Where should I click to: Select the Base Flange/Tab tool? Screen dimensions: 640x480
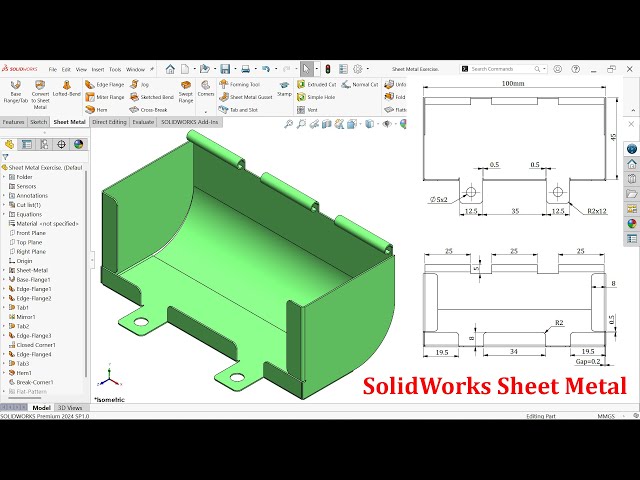click(x=16, y=92)
